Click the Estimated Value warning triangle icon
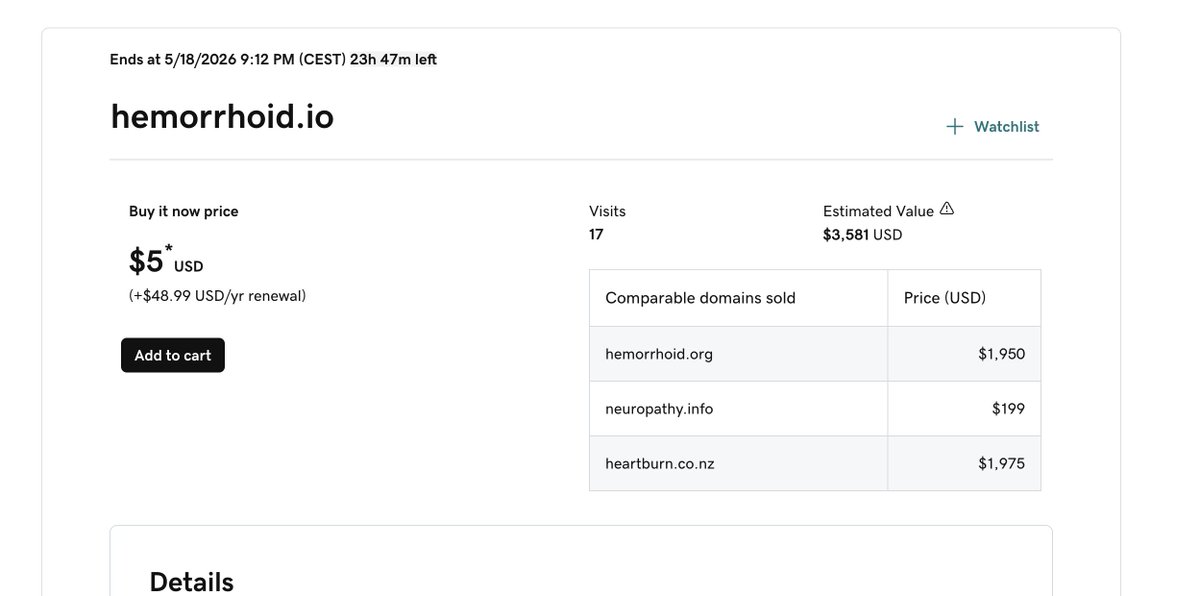The height and width of the screenshot is (596, 1200). click(x=947, y=209)
